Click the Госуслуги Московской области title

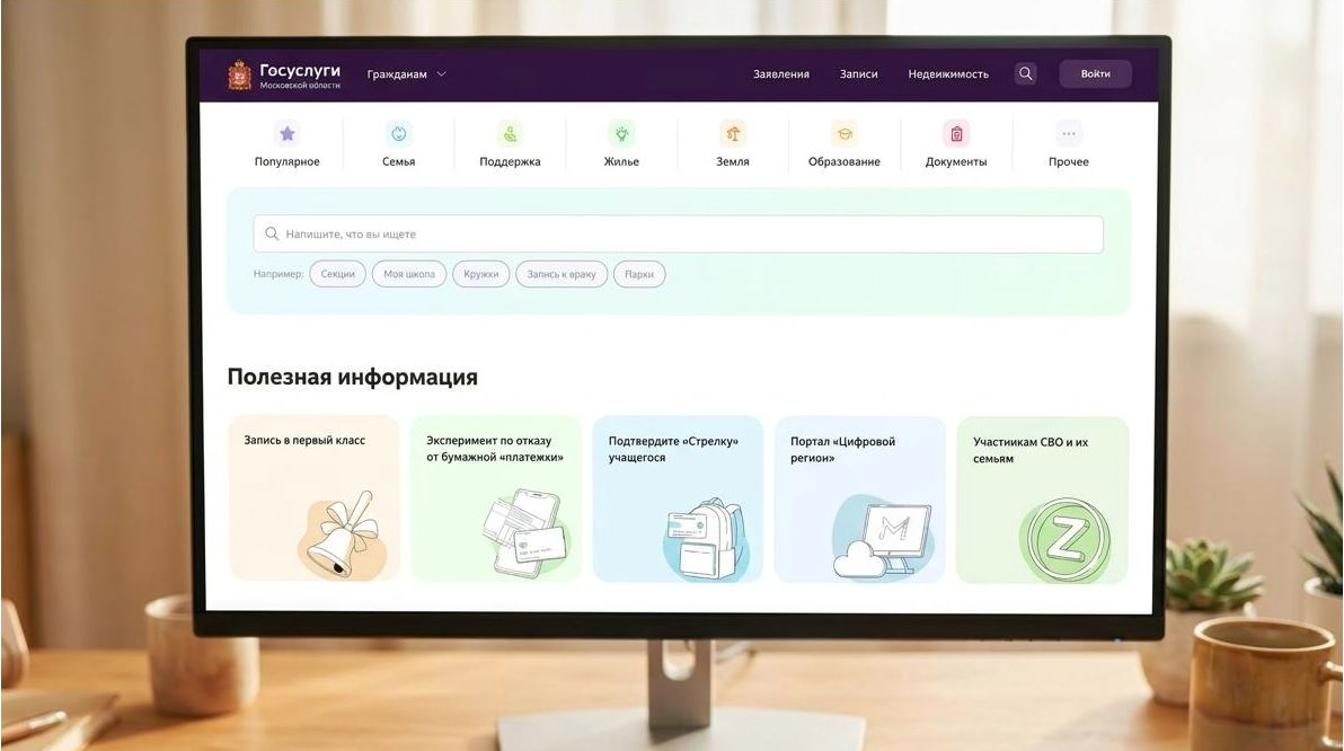coord(300,76)
